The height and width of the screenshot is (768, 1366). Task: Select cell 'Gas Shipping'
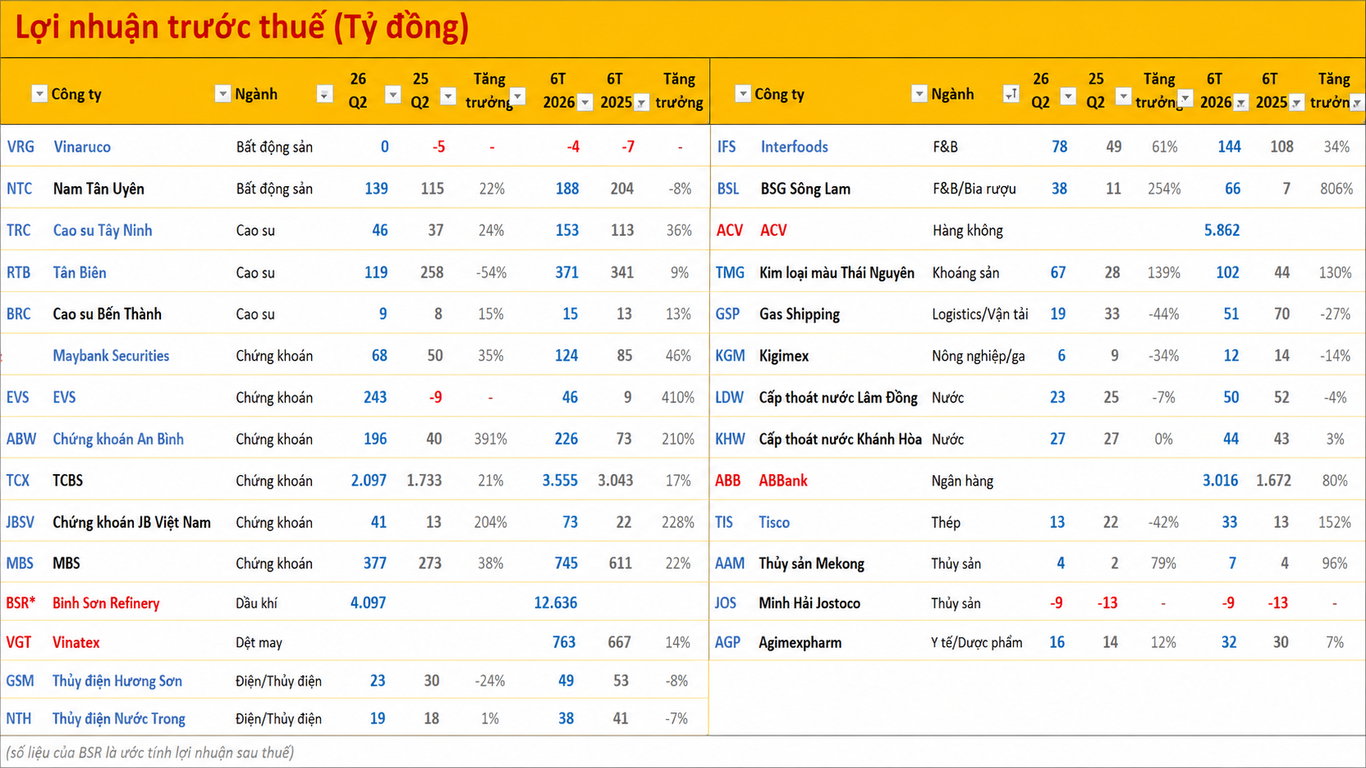799,314
